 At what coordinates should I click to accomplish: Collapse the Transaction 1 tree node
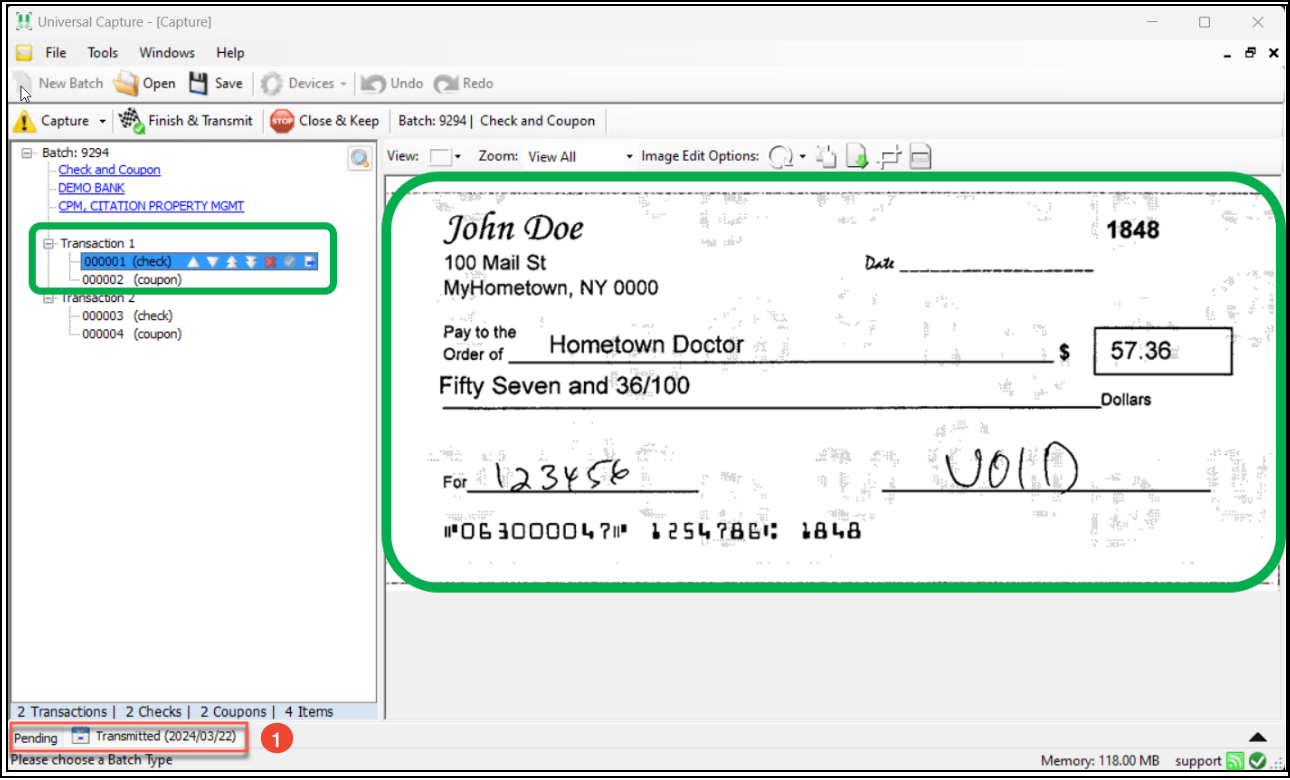tap(48, 244)
